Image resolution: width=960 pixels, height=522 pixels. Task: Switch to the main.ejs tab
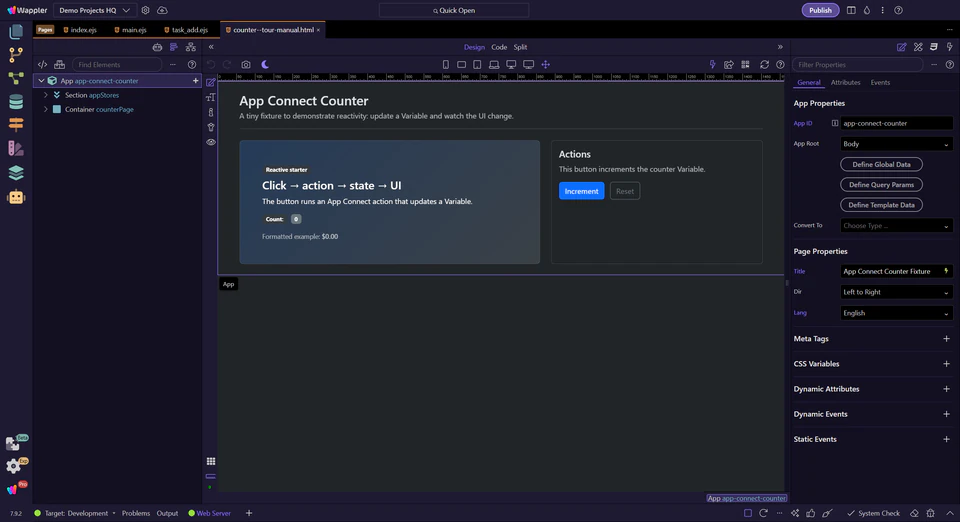pos(130,29)
